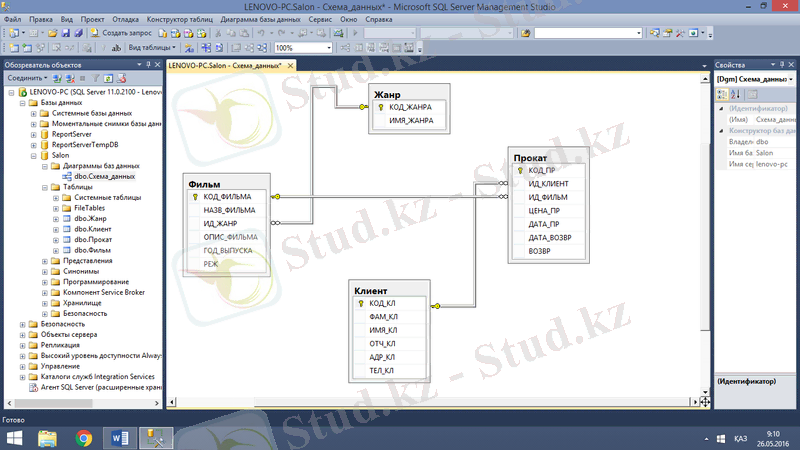Click the New Text Annotation 'ab' icon
Screen dimensions: 800x450
click(116, 48)
